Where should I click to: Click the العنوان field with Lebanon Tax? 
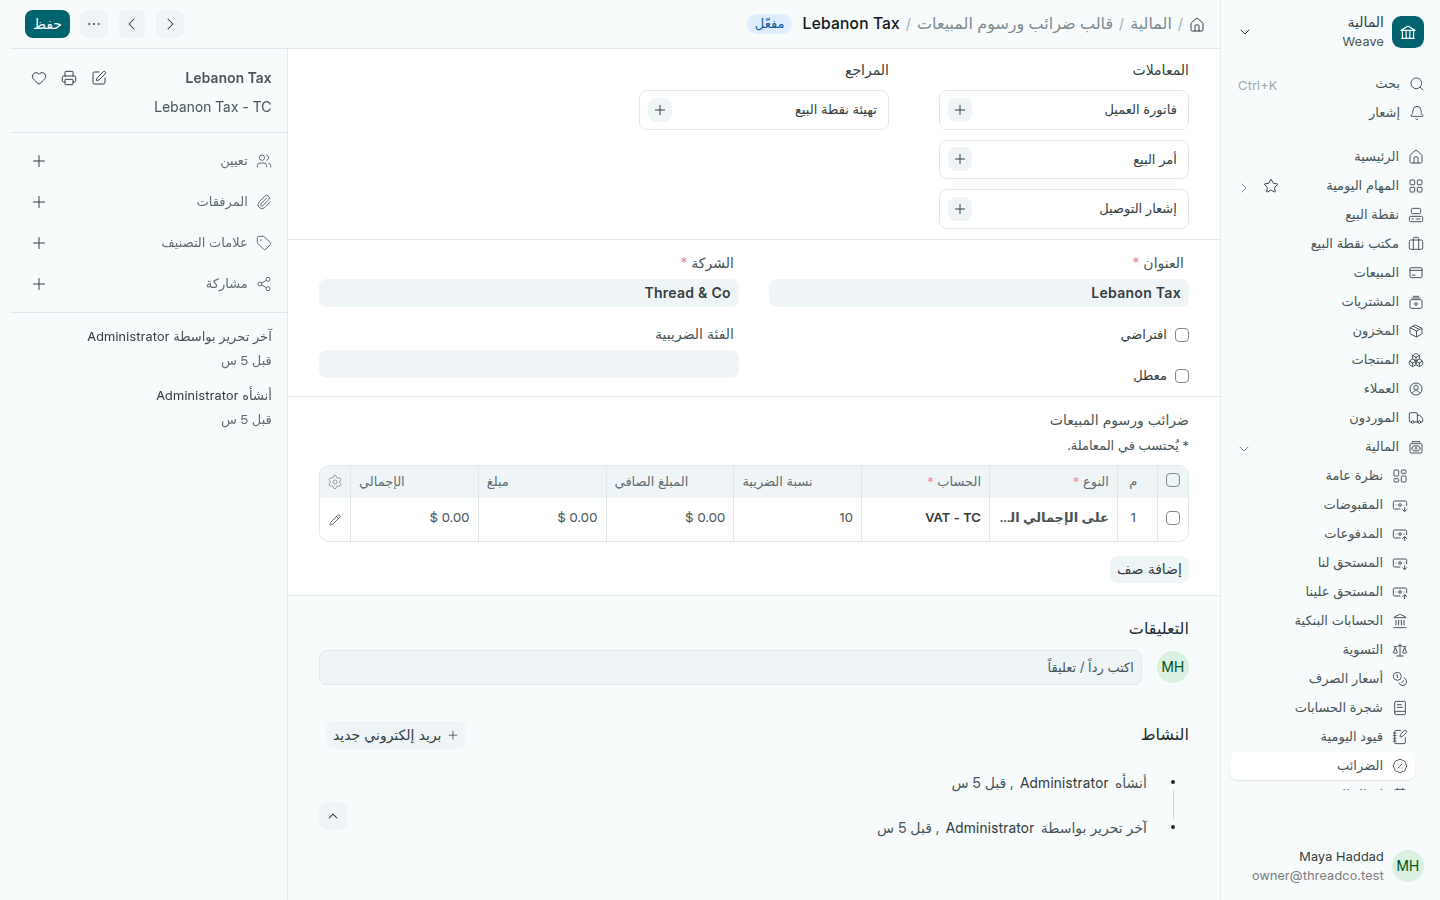(x=979, y=293)
